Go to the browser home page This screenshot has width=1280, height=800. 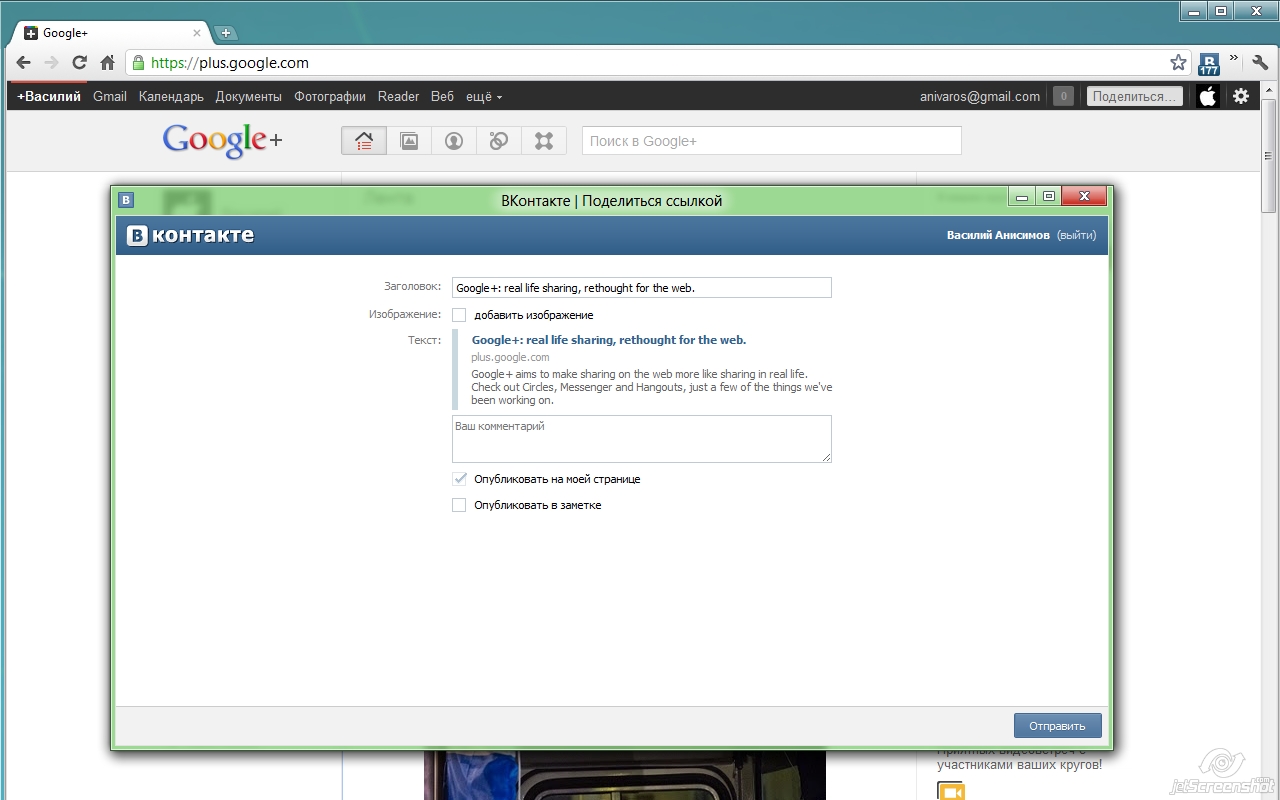pyautogui.click(x=107, y=62)
